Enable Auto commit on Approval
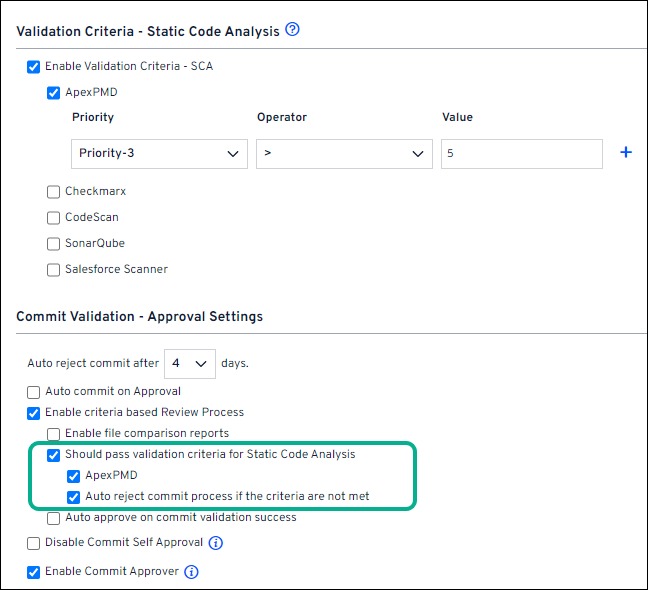The width and height of the screenshot is (648, 590). (x=34, y=392)
